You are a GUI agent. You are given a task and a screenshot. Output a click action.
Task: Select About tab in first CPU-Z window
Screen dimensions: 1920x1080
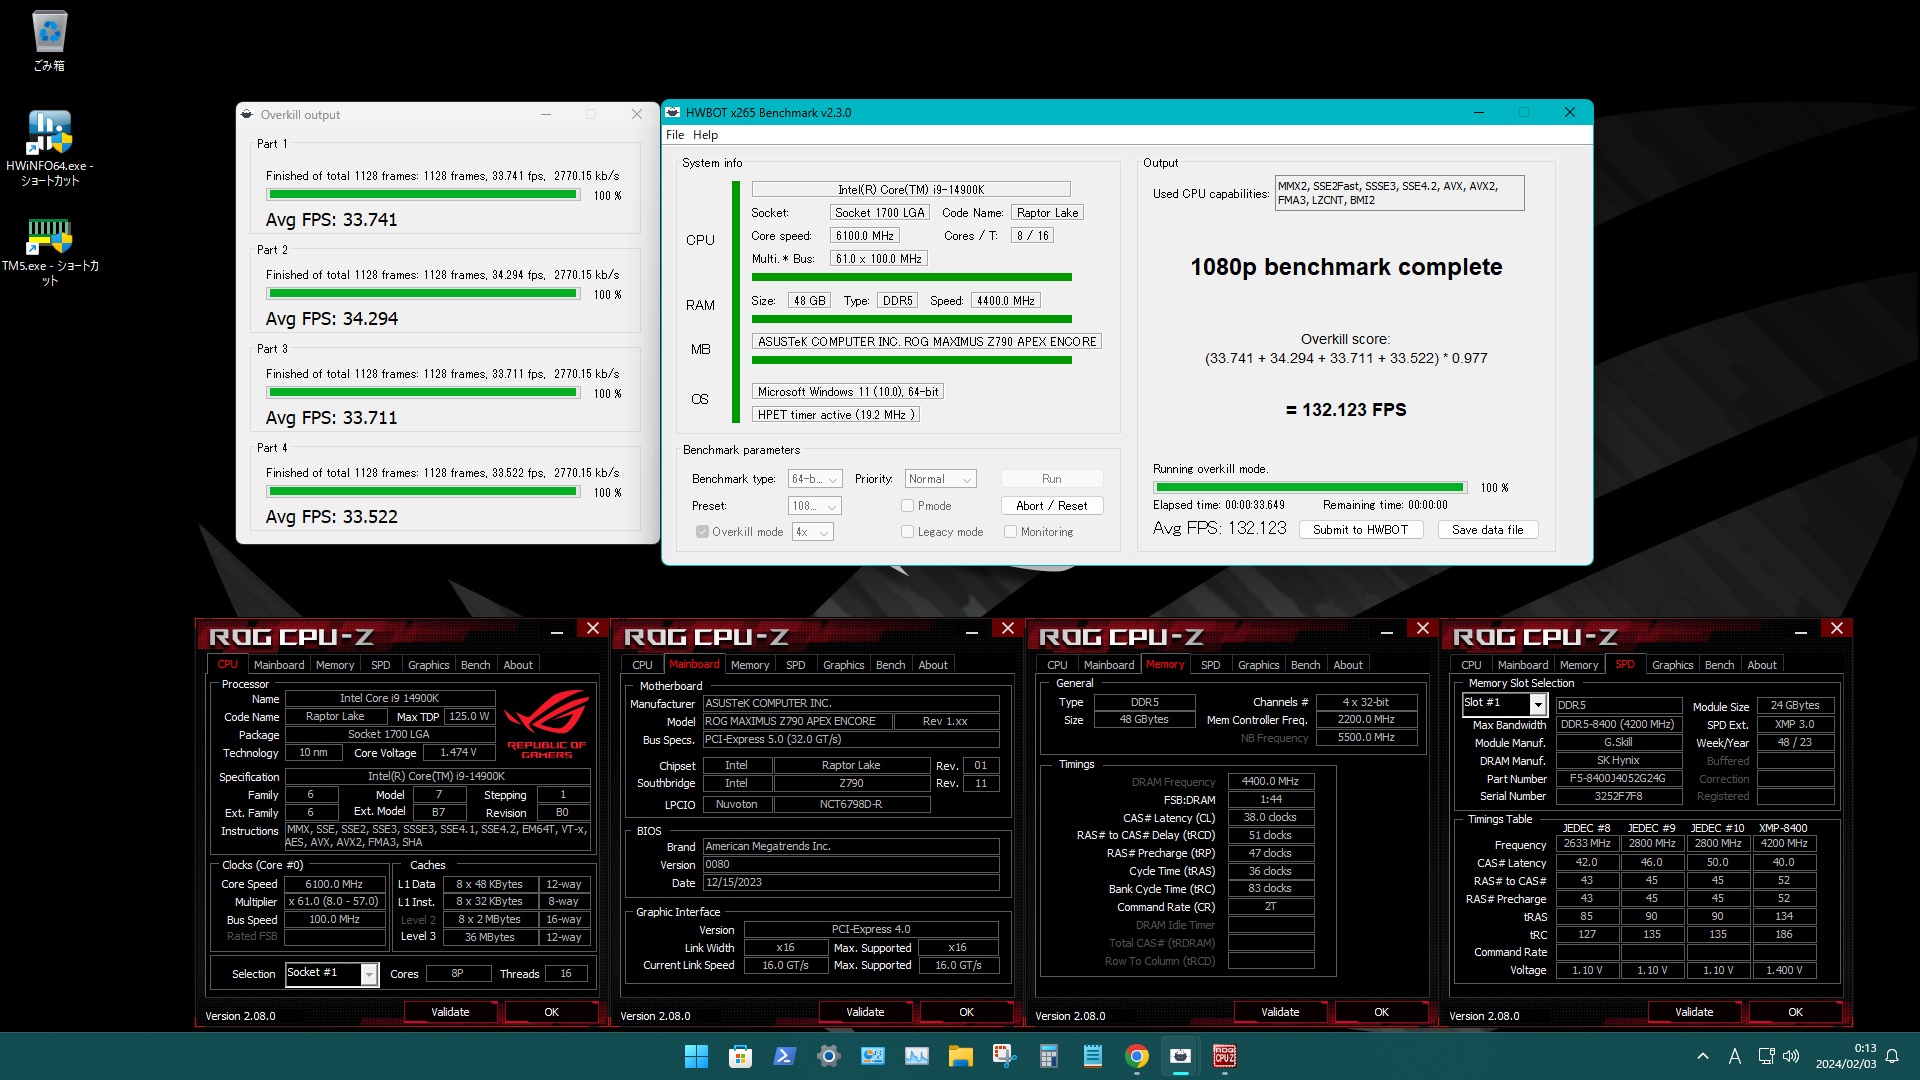(518, 665)
